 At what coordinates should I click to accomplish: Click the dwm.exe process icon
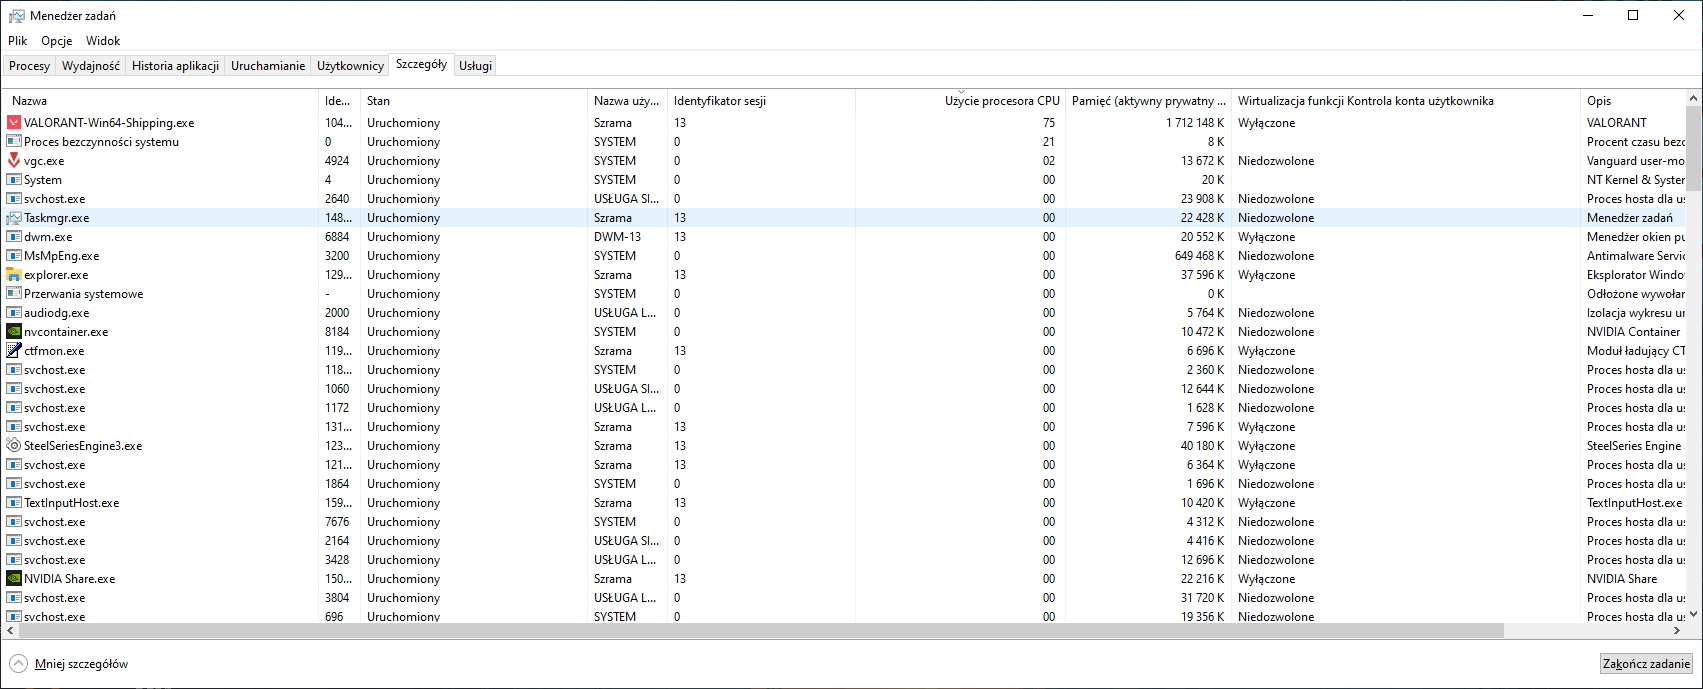coord(14,237)
